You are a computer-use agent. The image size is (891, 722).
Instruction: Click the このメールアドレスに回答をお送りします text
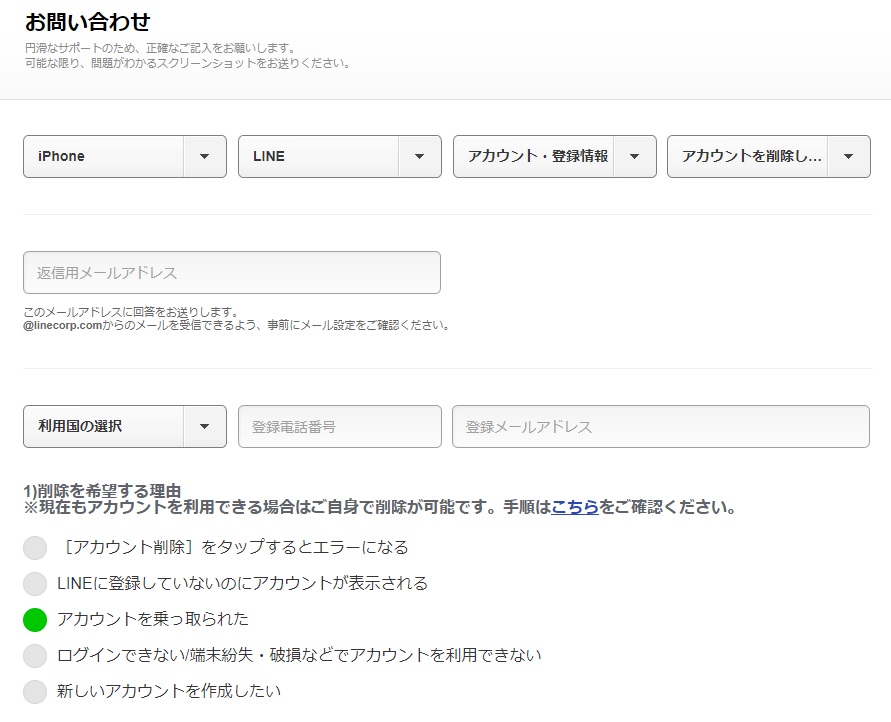pos(131,312)
